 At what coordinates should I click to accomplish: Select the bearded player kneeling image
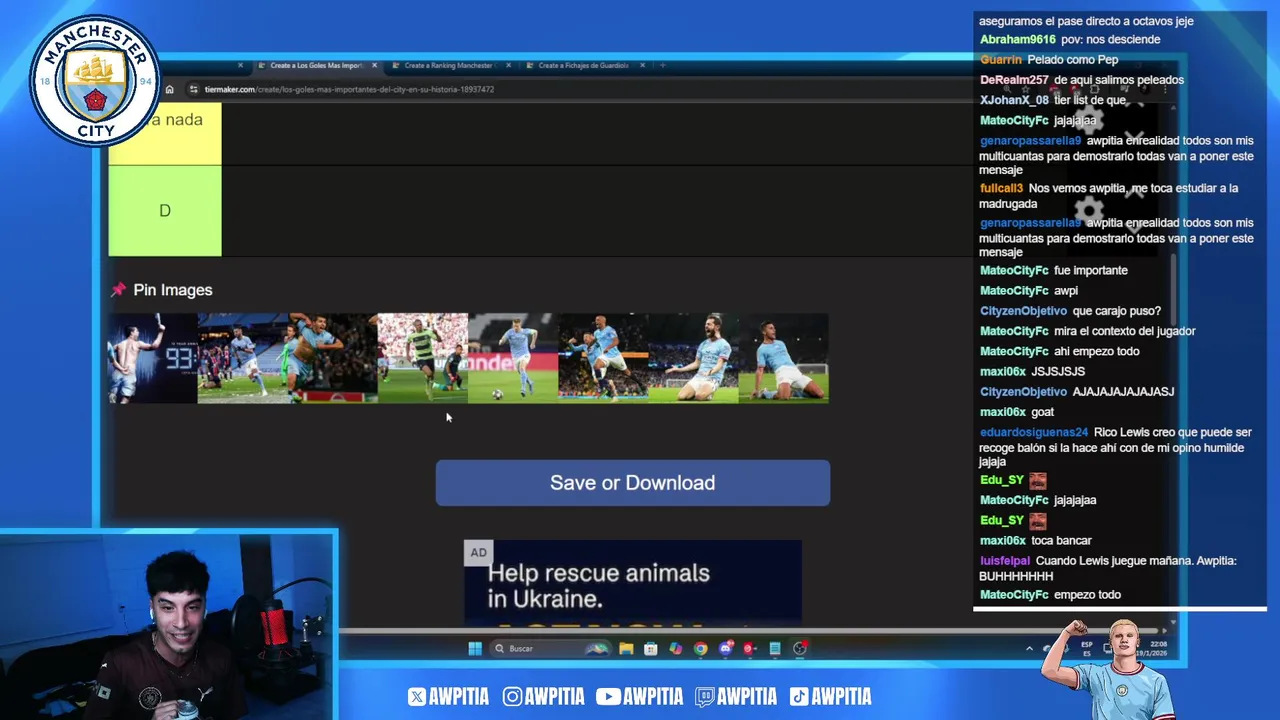coord(693,358)
